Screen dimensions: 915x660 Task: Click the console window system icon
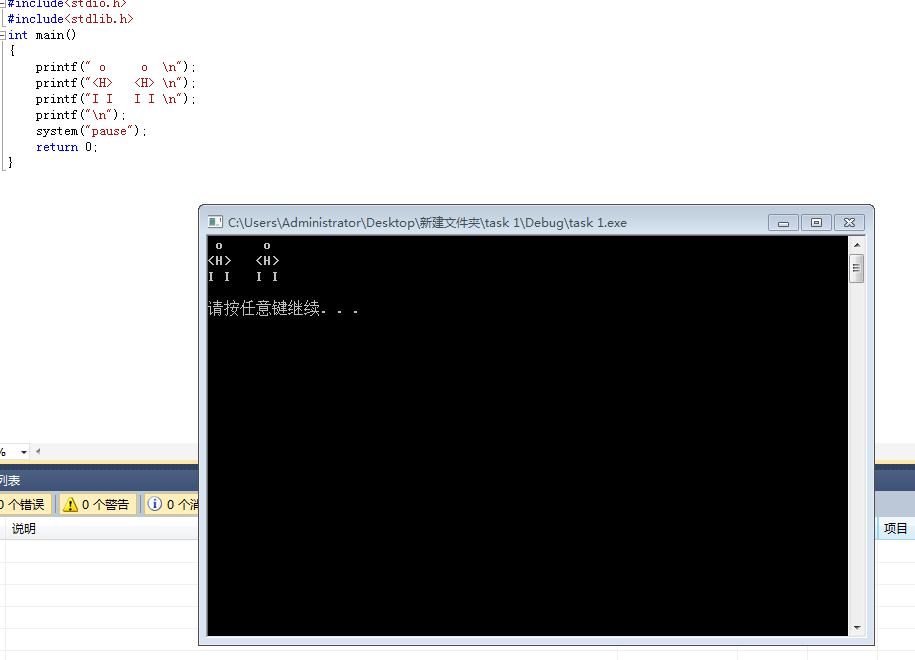pos(215,222)
